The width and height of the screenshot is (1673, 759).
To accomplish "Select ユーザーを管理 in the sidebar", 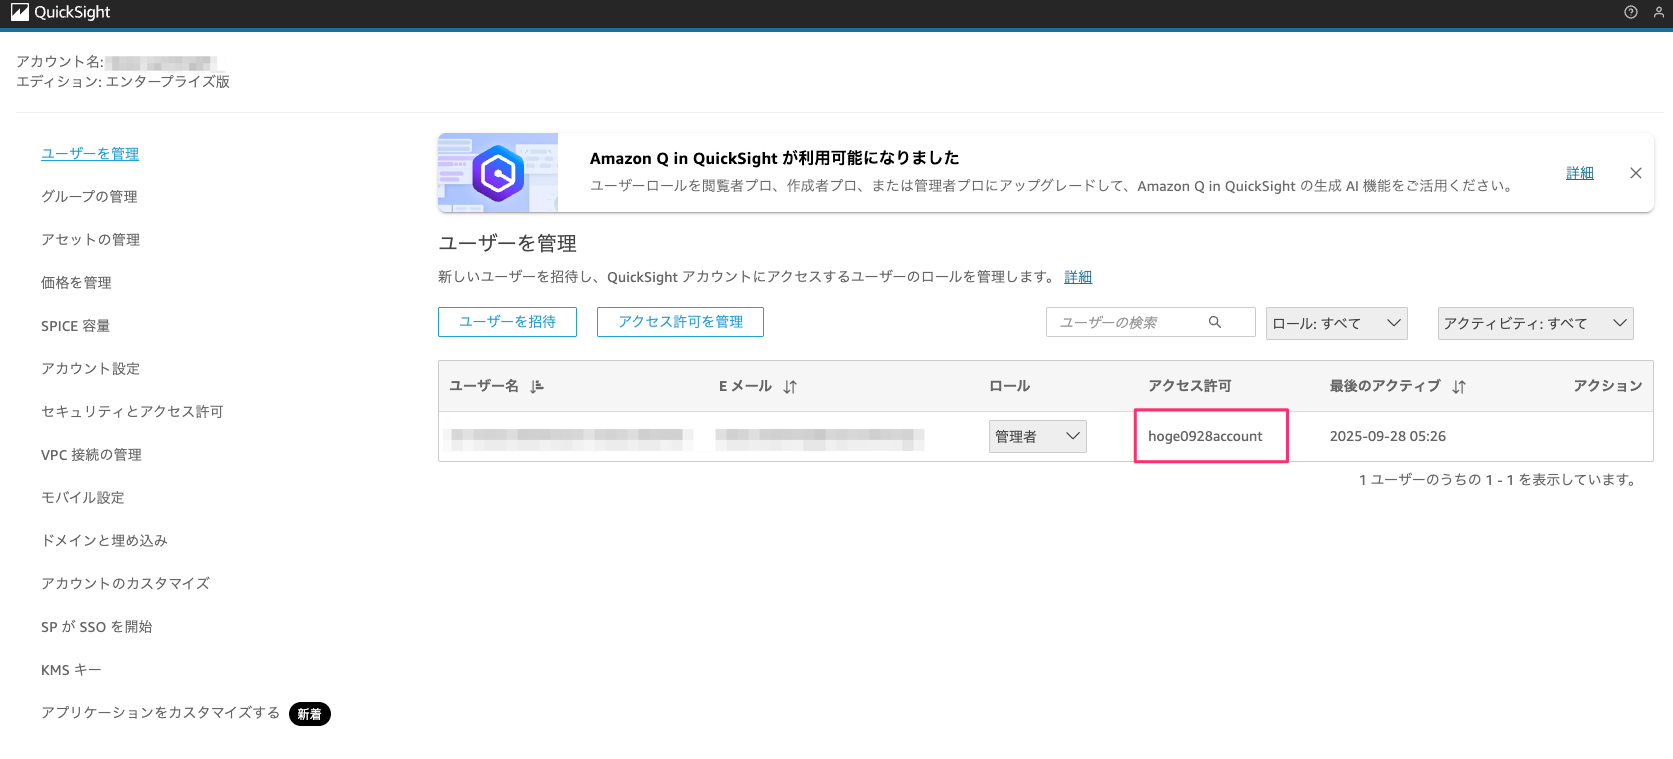I will coord(90,154).
